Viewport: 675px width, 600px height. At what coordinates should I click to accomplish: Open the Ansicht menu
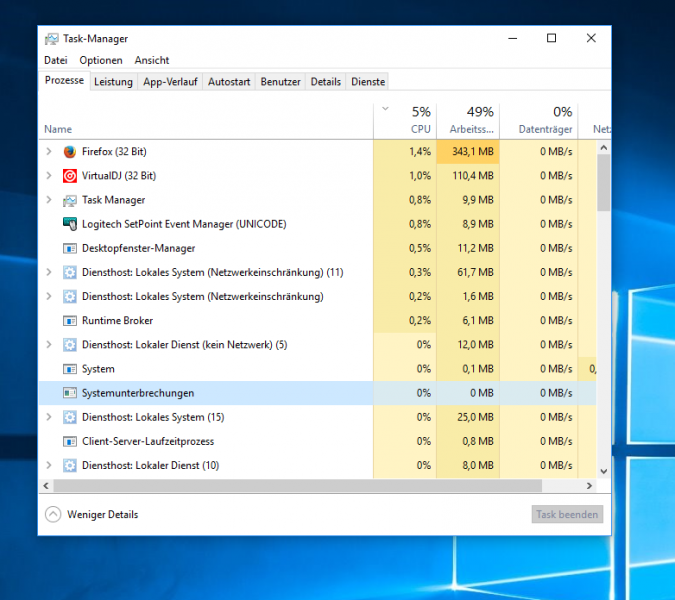pos(152,60)
